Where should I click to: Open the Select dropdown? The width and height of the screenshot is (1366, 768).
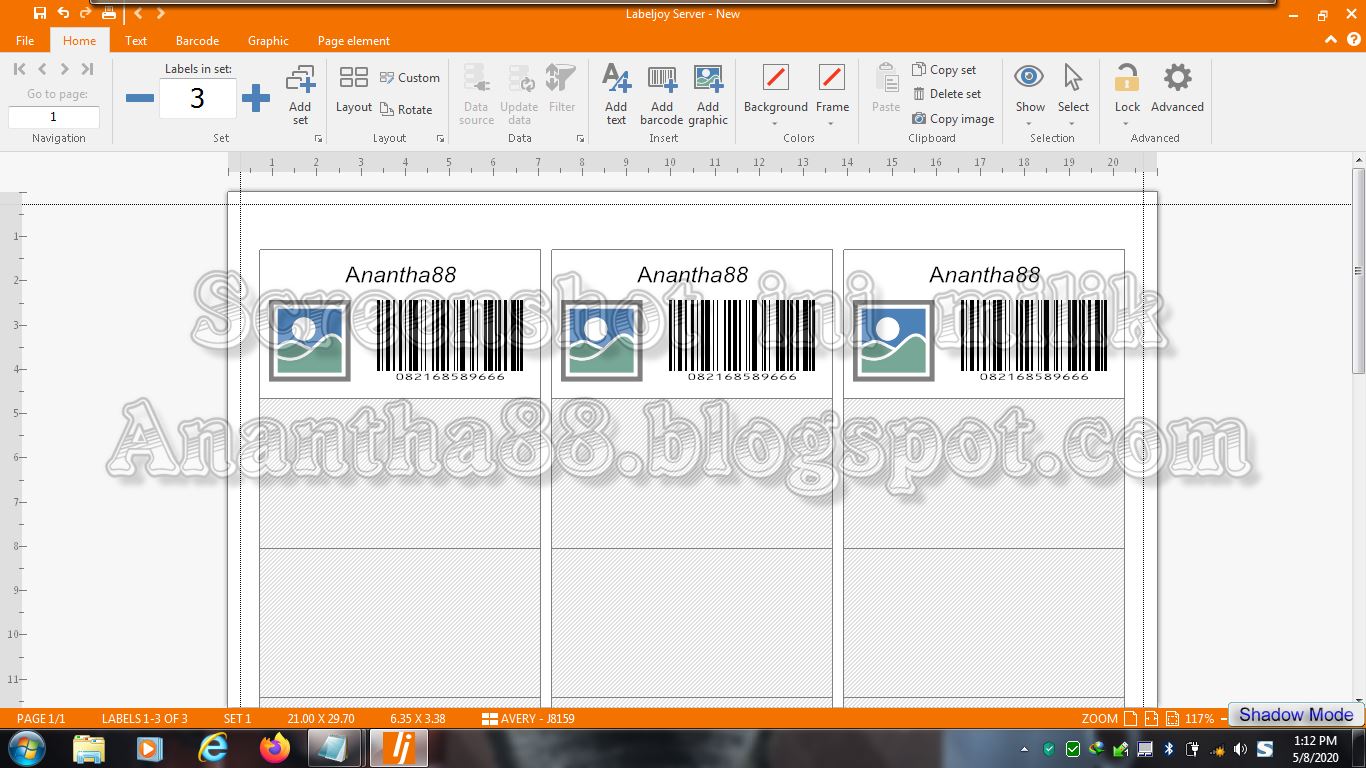click(x=1073, y=96)
